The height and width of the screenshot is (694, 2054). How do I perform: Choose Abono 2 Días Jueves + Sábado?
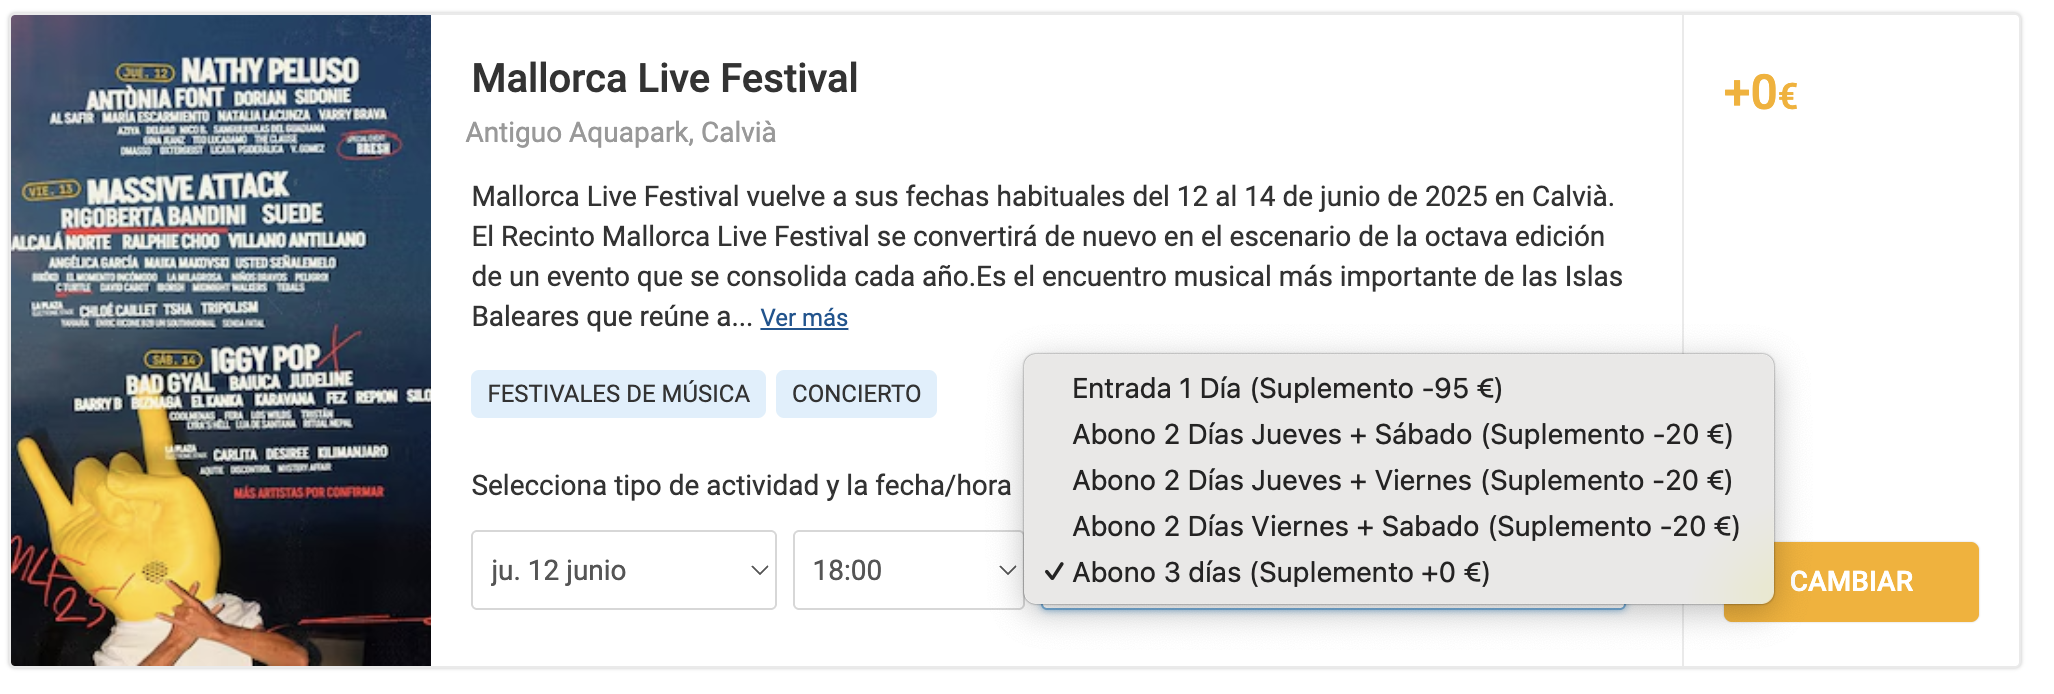1399,434
